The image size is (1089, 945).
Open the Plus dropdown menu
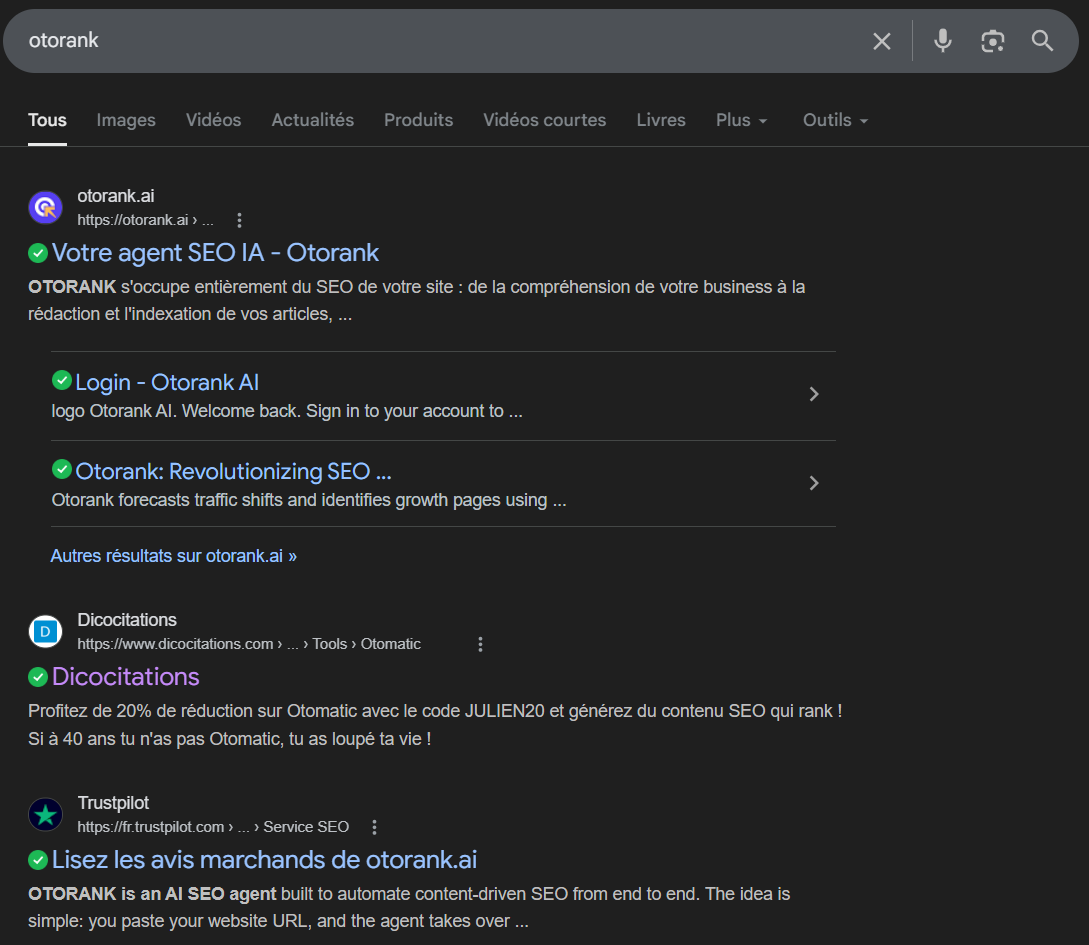pyautogui.click(x=741, y=120)
